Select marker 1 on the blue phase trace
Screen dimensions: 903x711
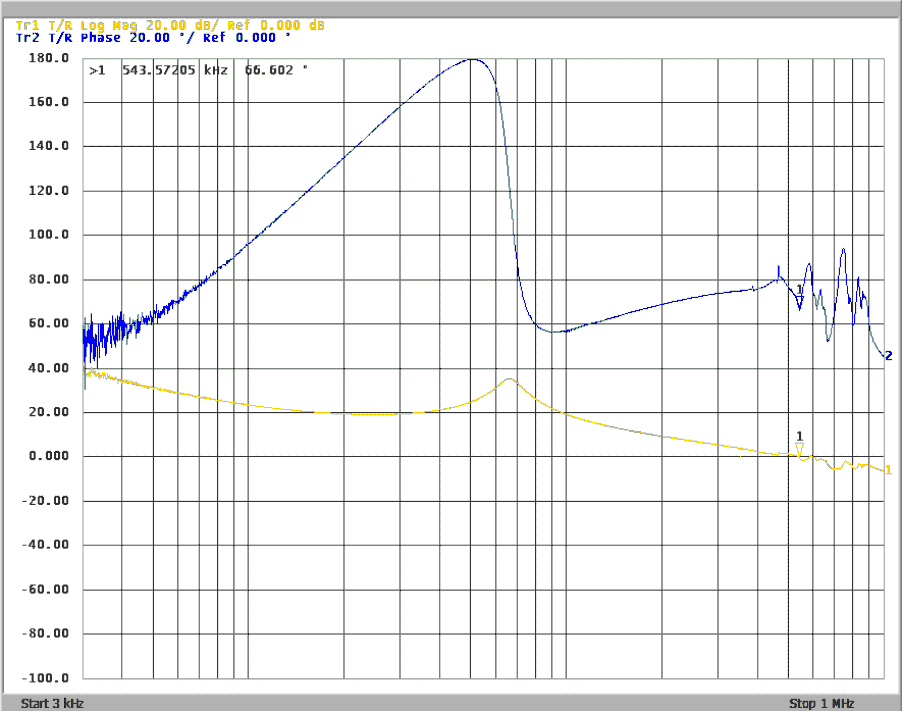[x=799, y=291]
